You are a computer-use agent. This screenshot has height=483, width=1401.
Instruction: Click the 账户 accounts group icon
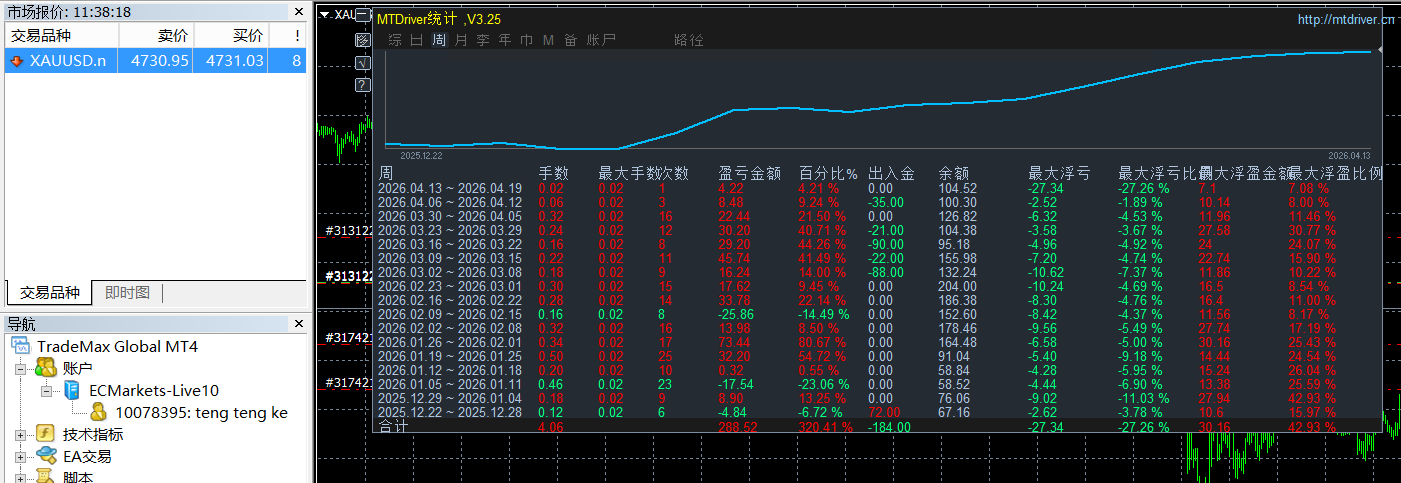click(x=45, y=368)
